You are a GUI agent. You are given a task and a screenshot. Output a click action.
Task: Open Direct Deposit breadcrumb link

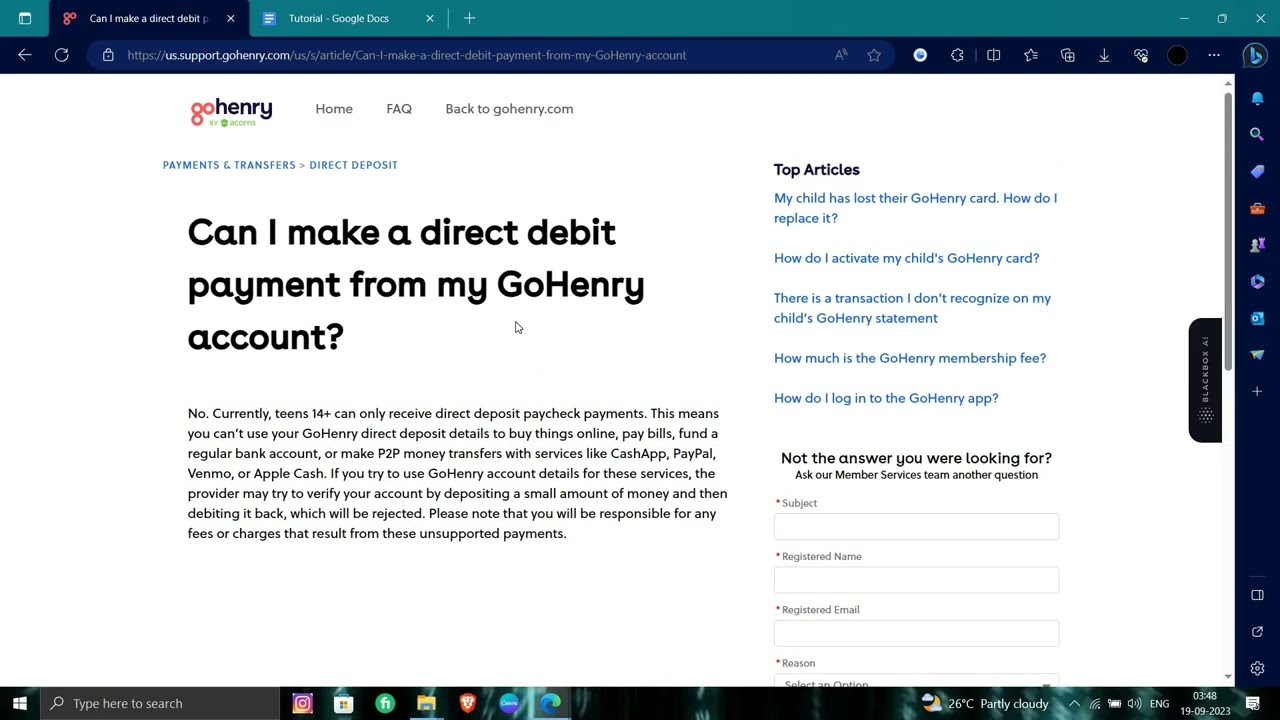[353, 165]
